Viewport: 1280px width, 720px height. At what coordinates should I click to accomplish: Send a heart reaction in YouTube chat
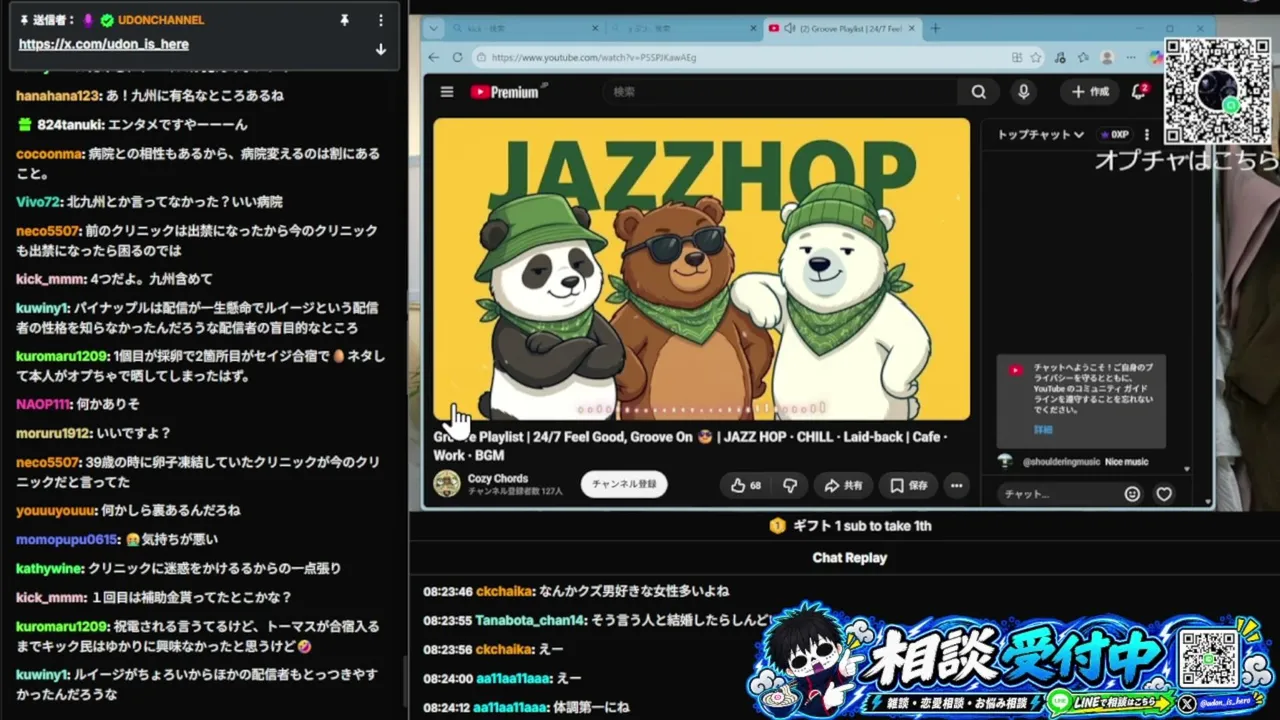click(x=1164, y=494)
